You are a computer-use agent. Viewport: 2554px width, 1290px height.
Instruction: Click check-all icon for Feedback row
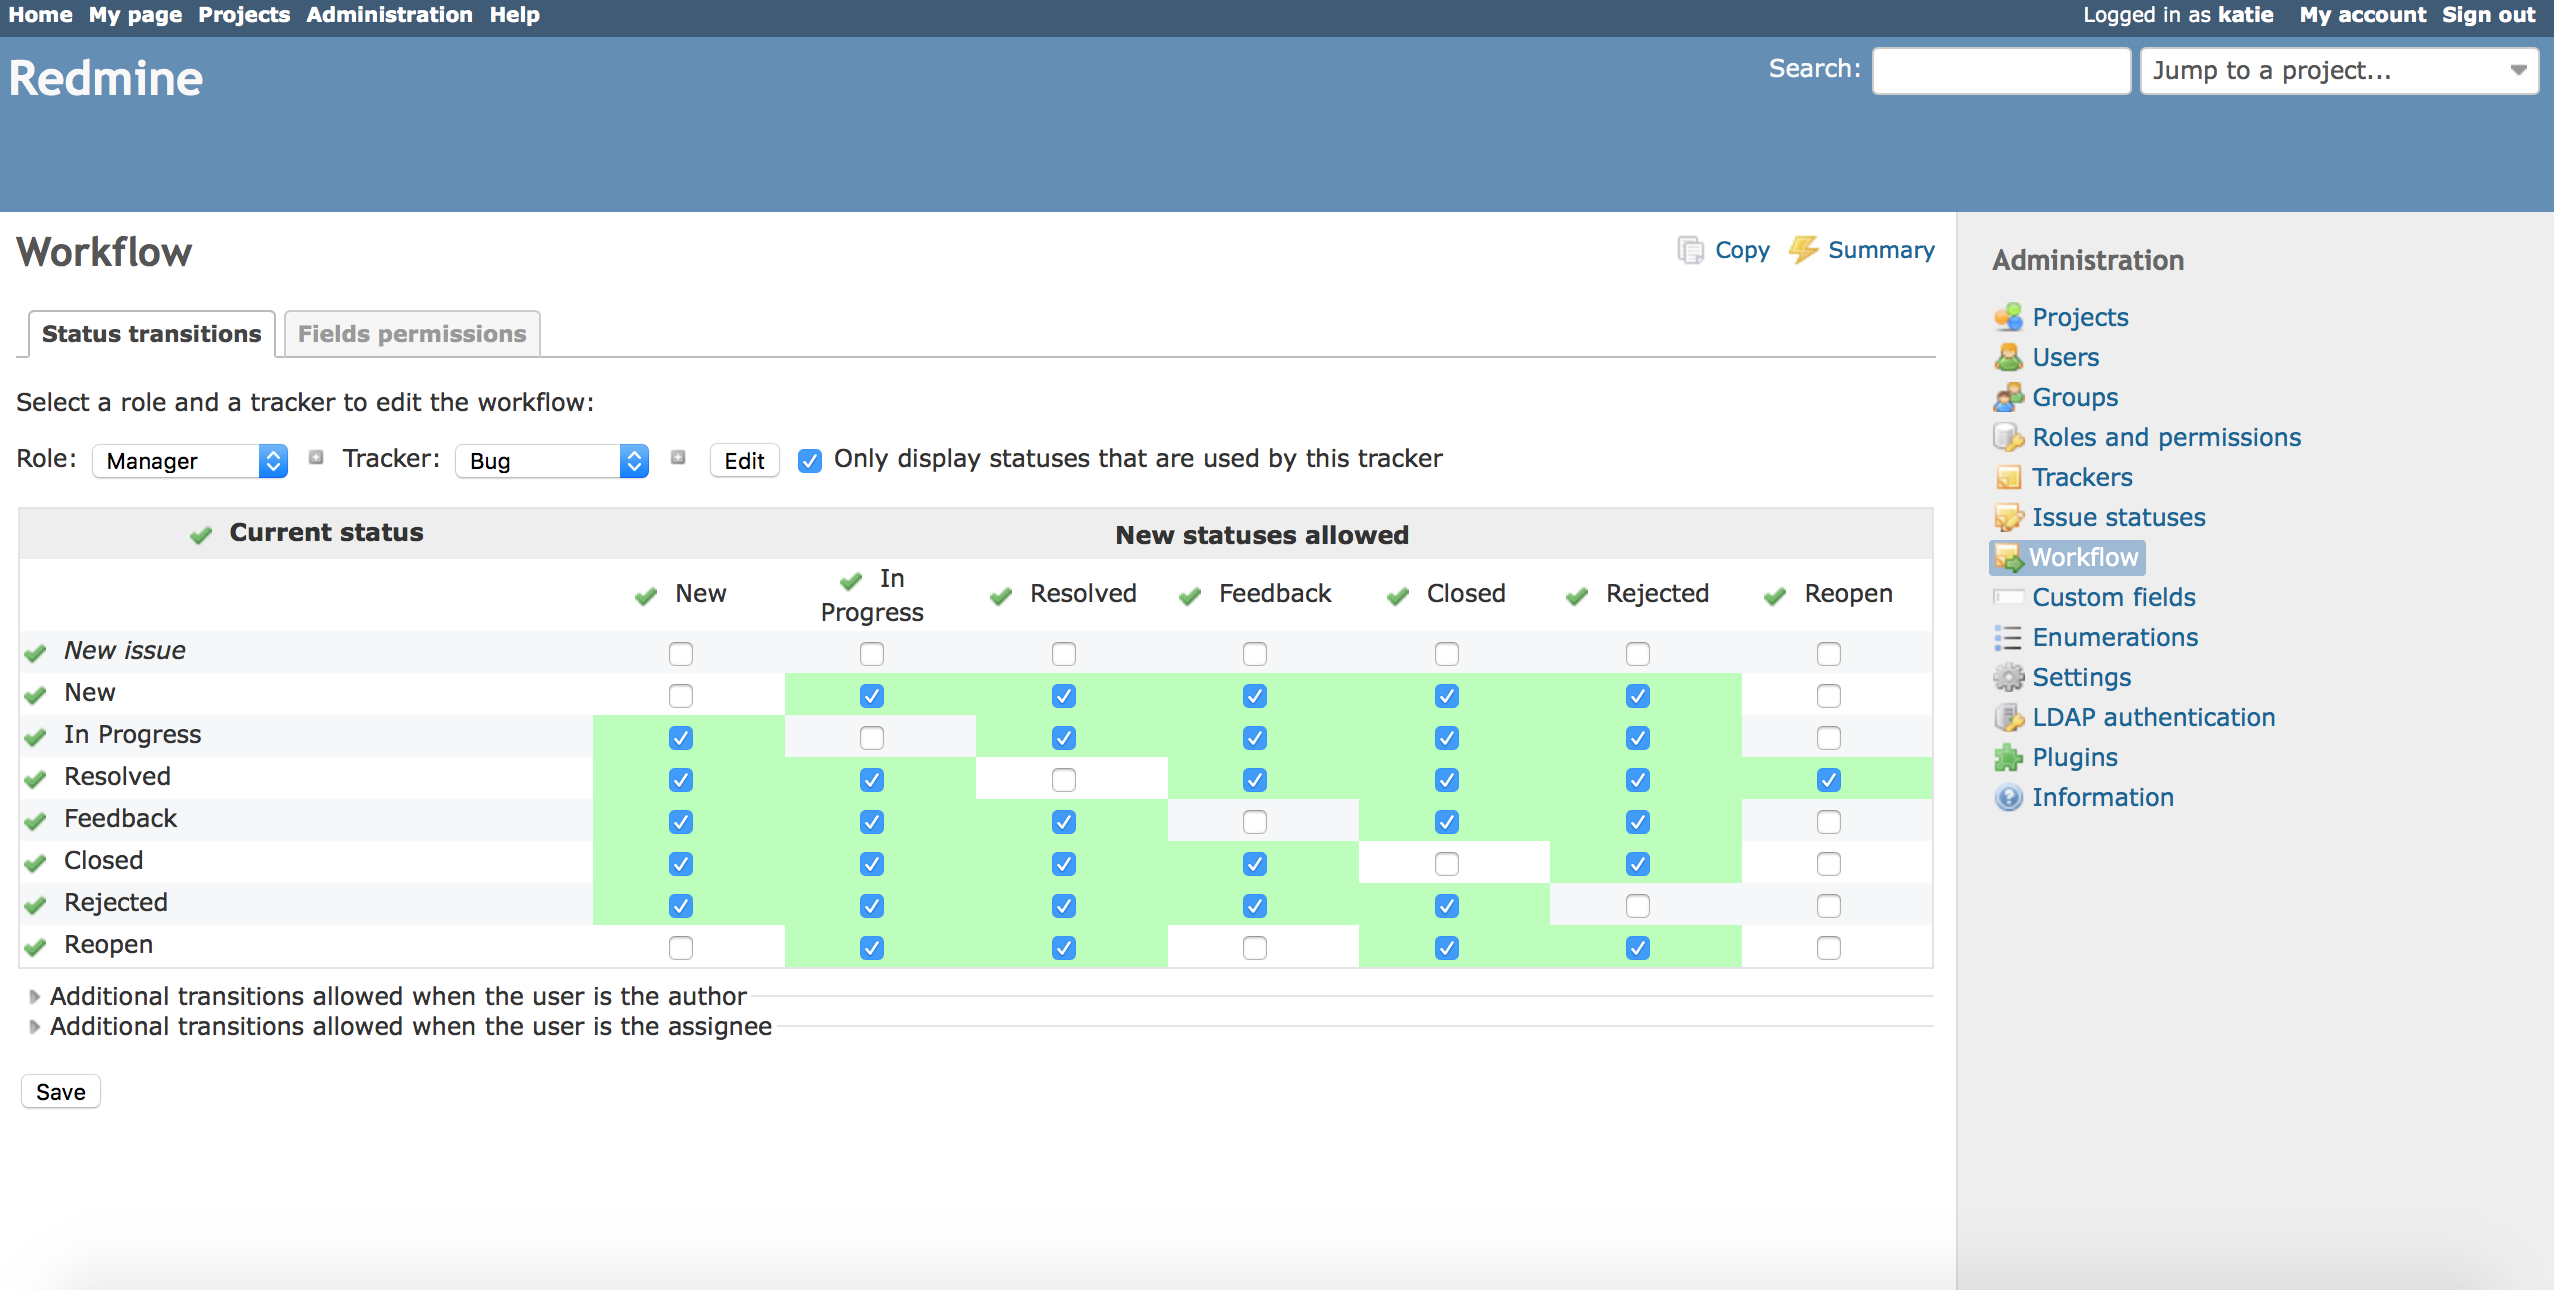click(36, 821)
